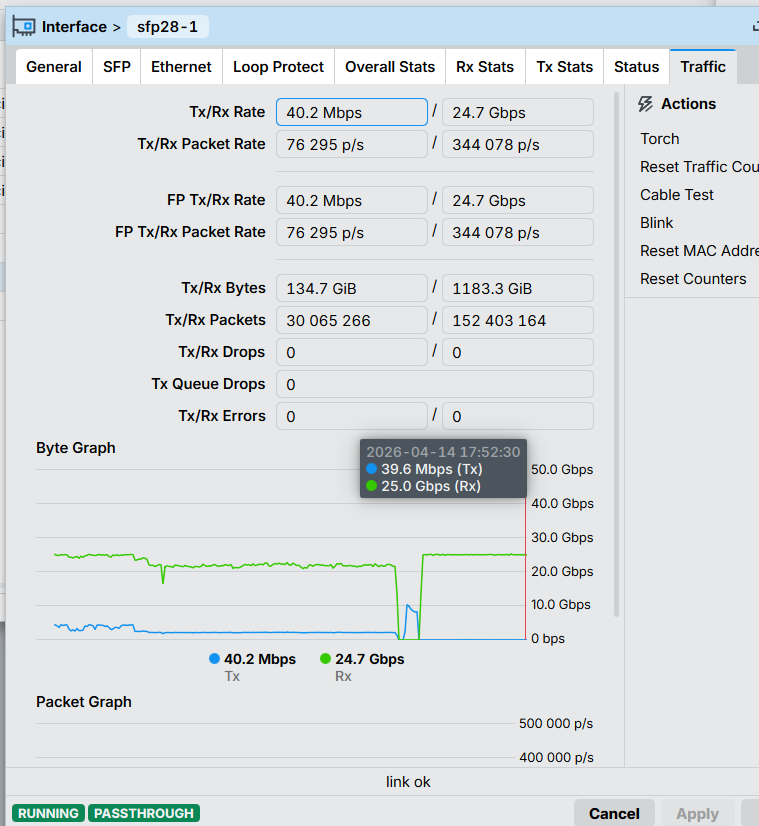Click the Actions lightning bolt icon
Image resolution: width=759 pixels, height=826 pixels.
(645, 104)
